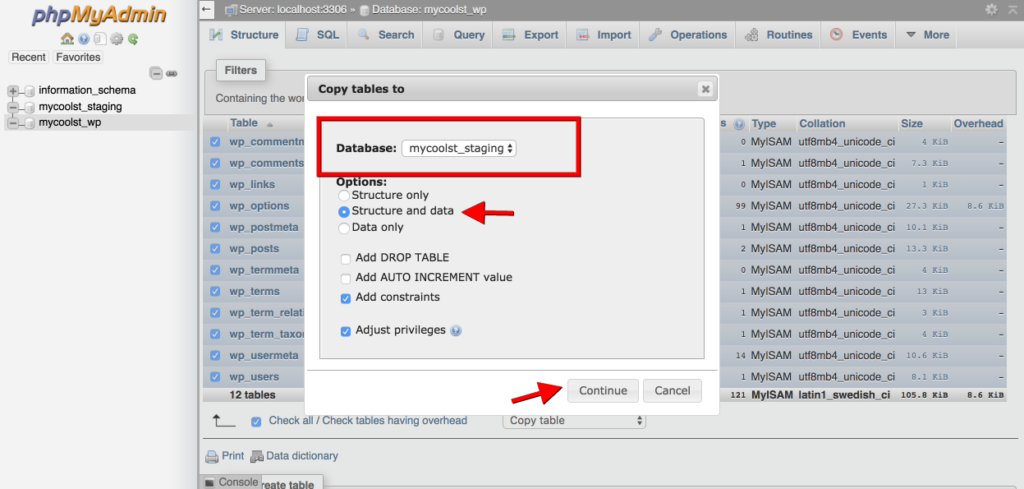The width and height of the screenshot is (1024, 489).
Task: Choose the Data only radio option
Action: tap(345, 227)
